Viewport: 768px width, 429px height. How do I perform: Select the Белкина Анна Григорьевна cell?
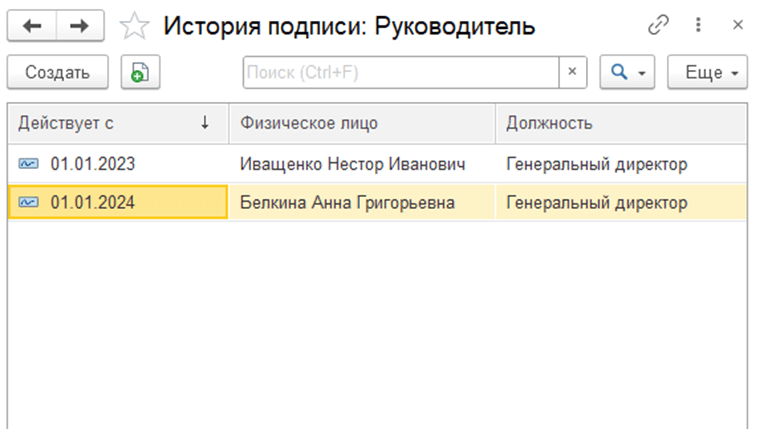point(347,203)
